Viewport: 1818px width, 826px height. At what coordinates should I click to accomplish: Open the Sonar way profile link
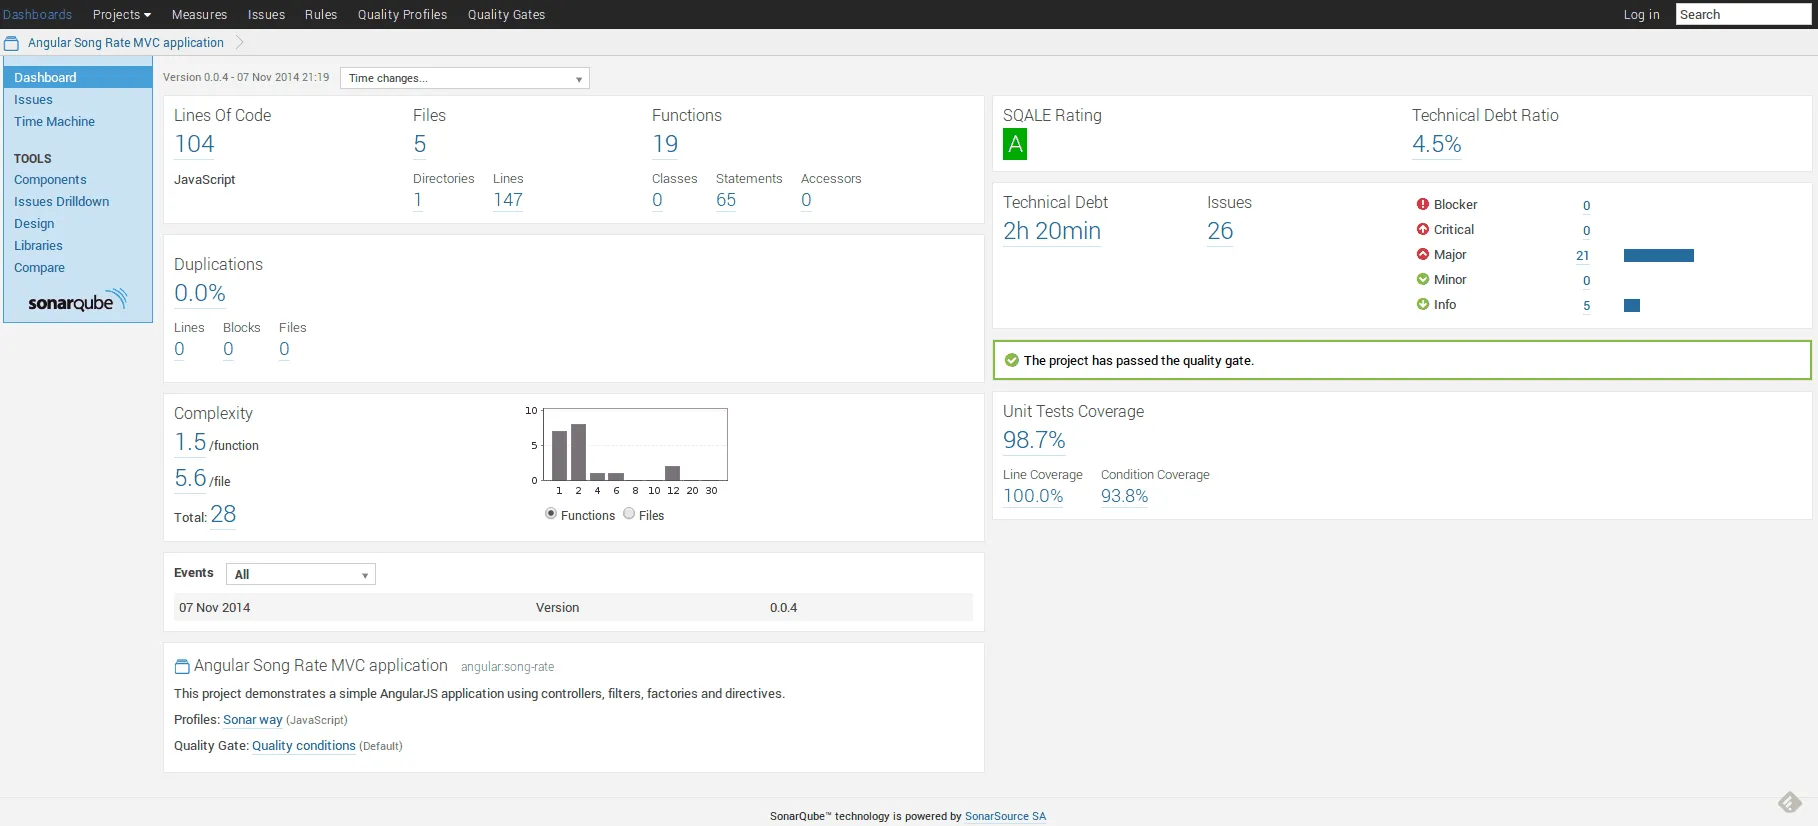click(x=252, y=720)
